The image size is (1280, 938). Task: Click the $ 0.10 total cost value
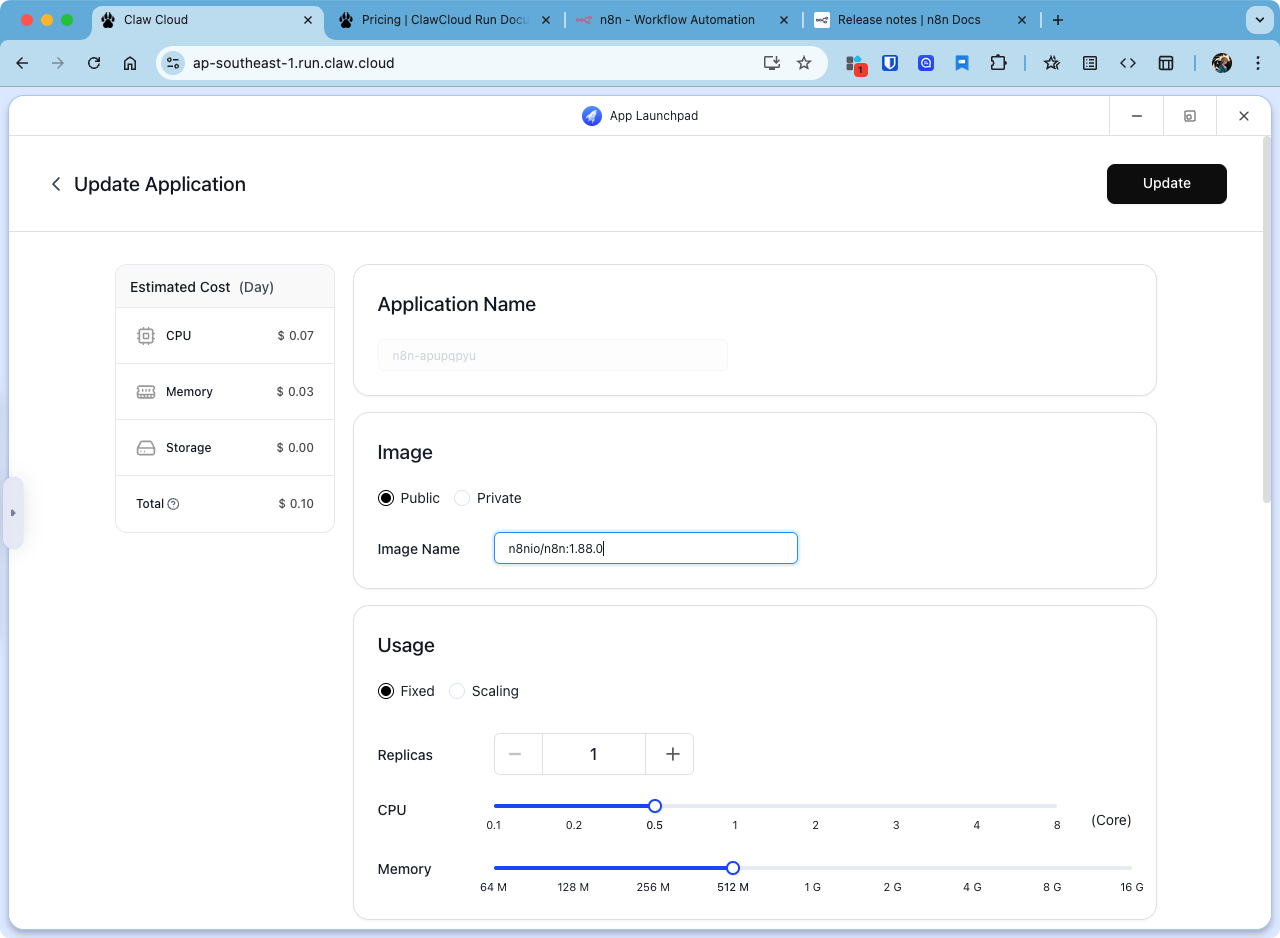296,504
